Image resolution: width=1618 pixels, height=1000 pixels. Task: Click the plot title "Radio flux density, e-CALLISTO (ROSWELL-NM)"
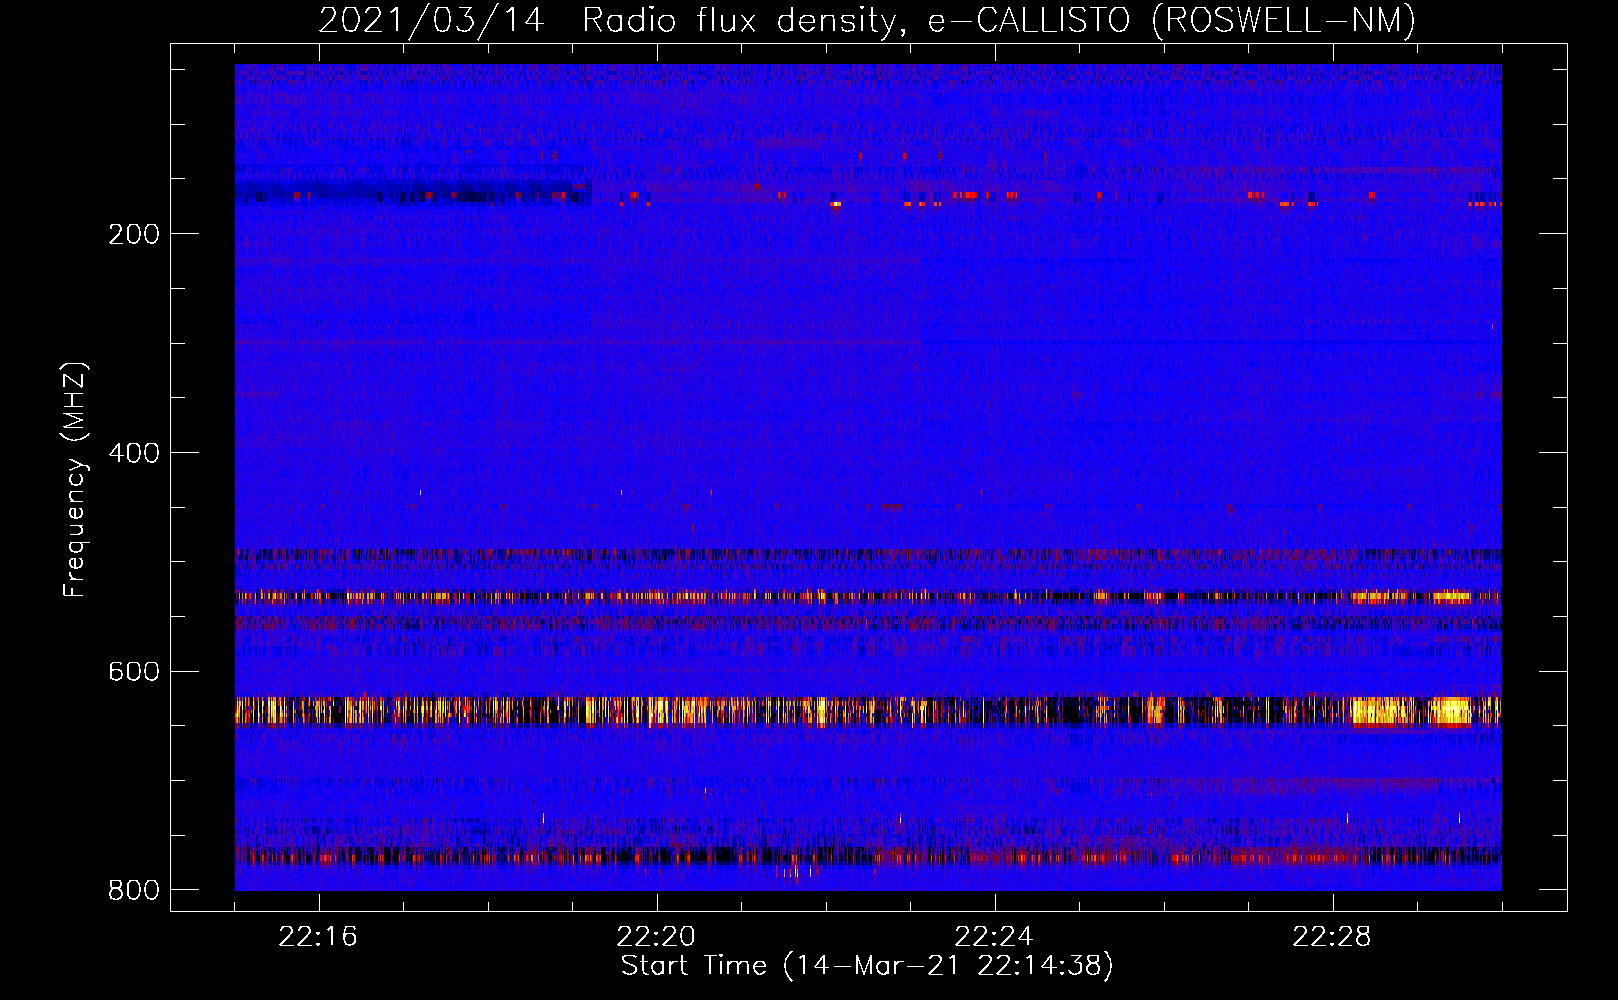pos(999,20)
